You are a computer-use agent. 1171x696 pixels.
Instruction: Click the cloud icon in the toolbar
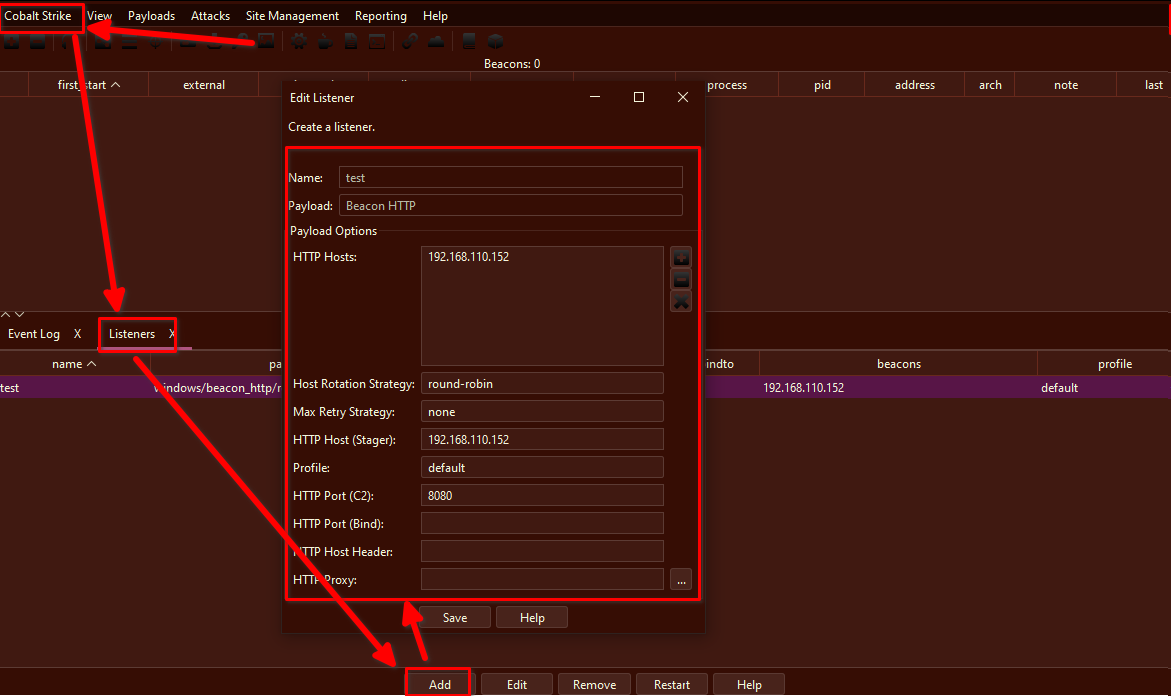tap(436, 42)
